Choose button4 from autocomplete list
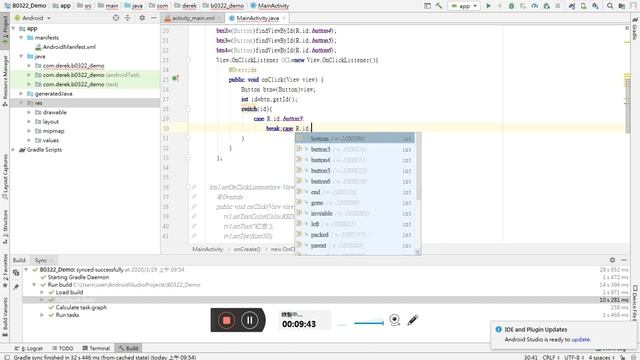This screenshot has height=360, width=640. pyautogui.click(x=354, y=160)
